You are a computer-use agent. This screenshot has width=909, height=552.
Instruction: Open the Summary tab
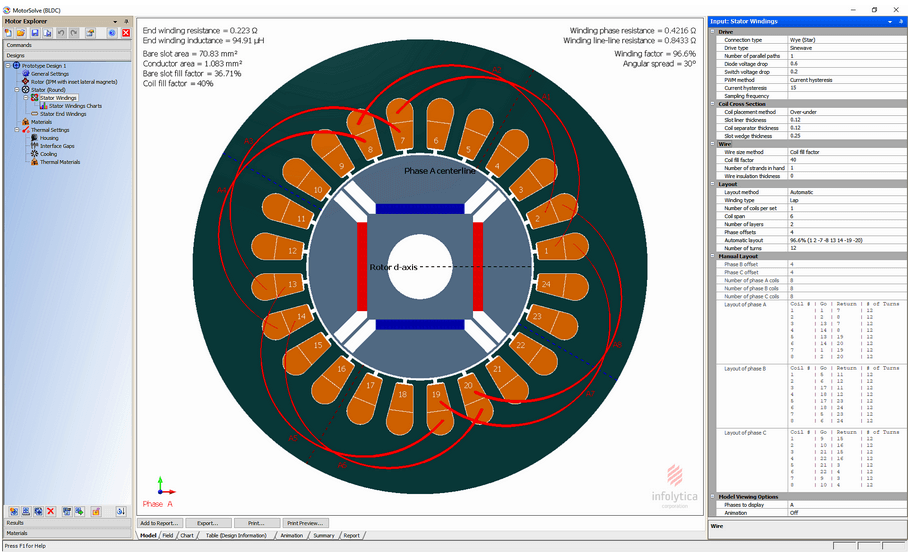(323, 535)
